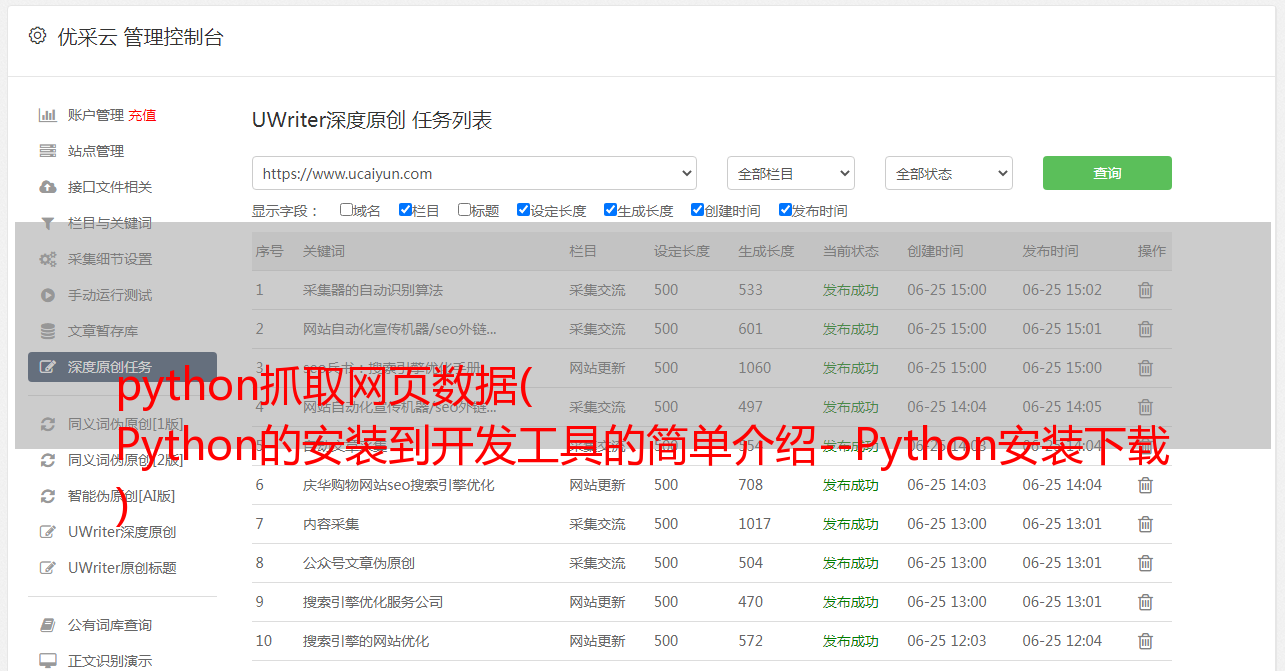Uncheck the 生成长度 field checkbox
Image resolution: width=1285 pixels, height=671 pixels.
pos(610,210)
